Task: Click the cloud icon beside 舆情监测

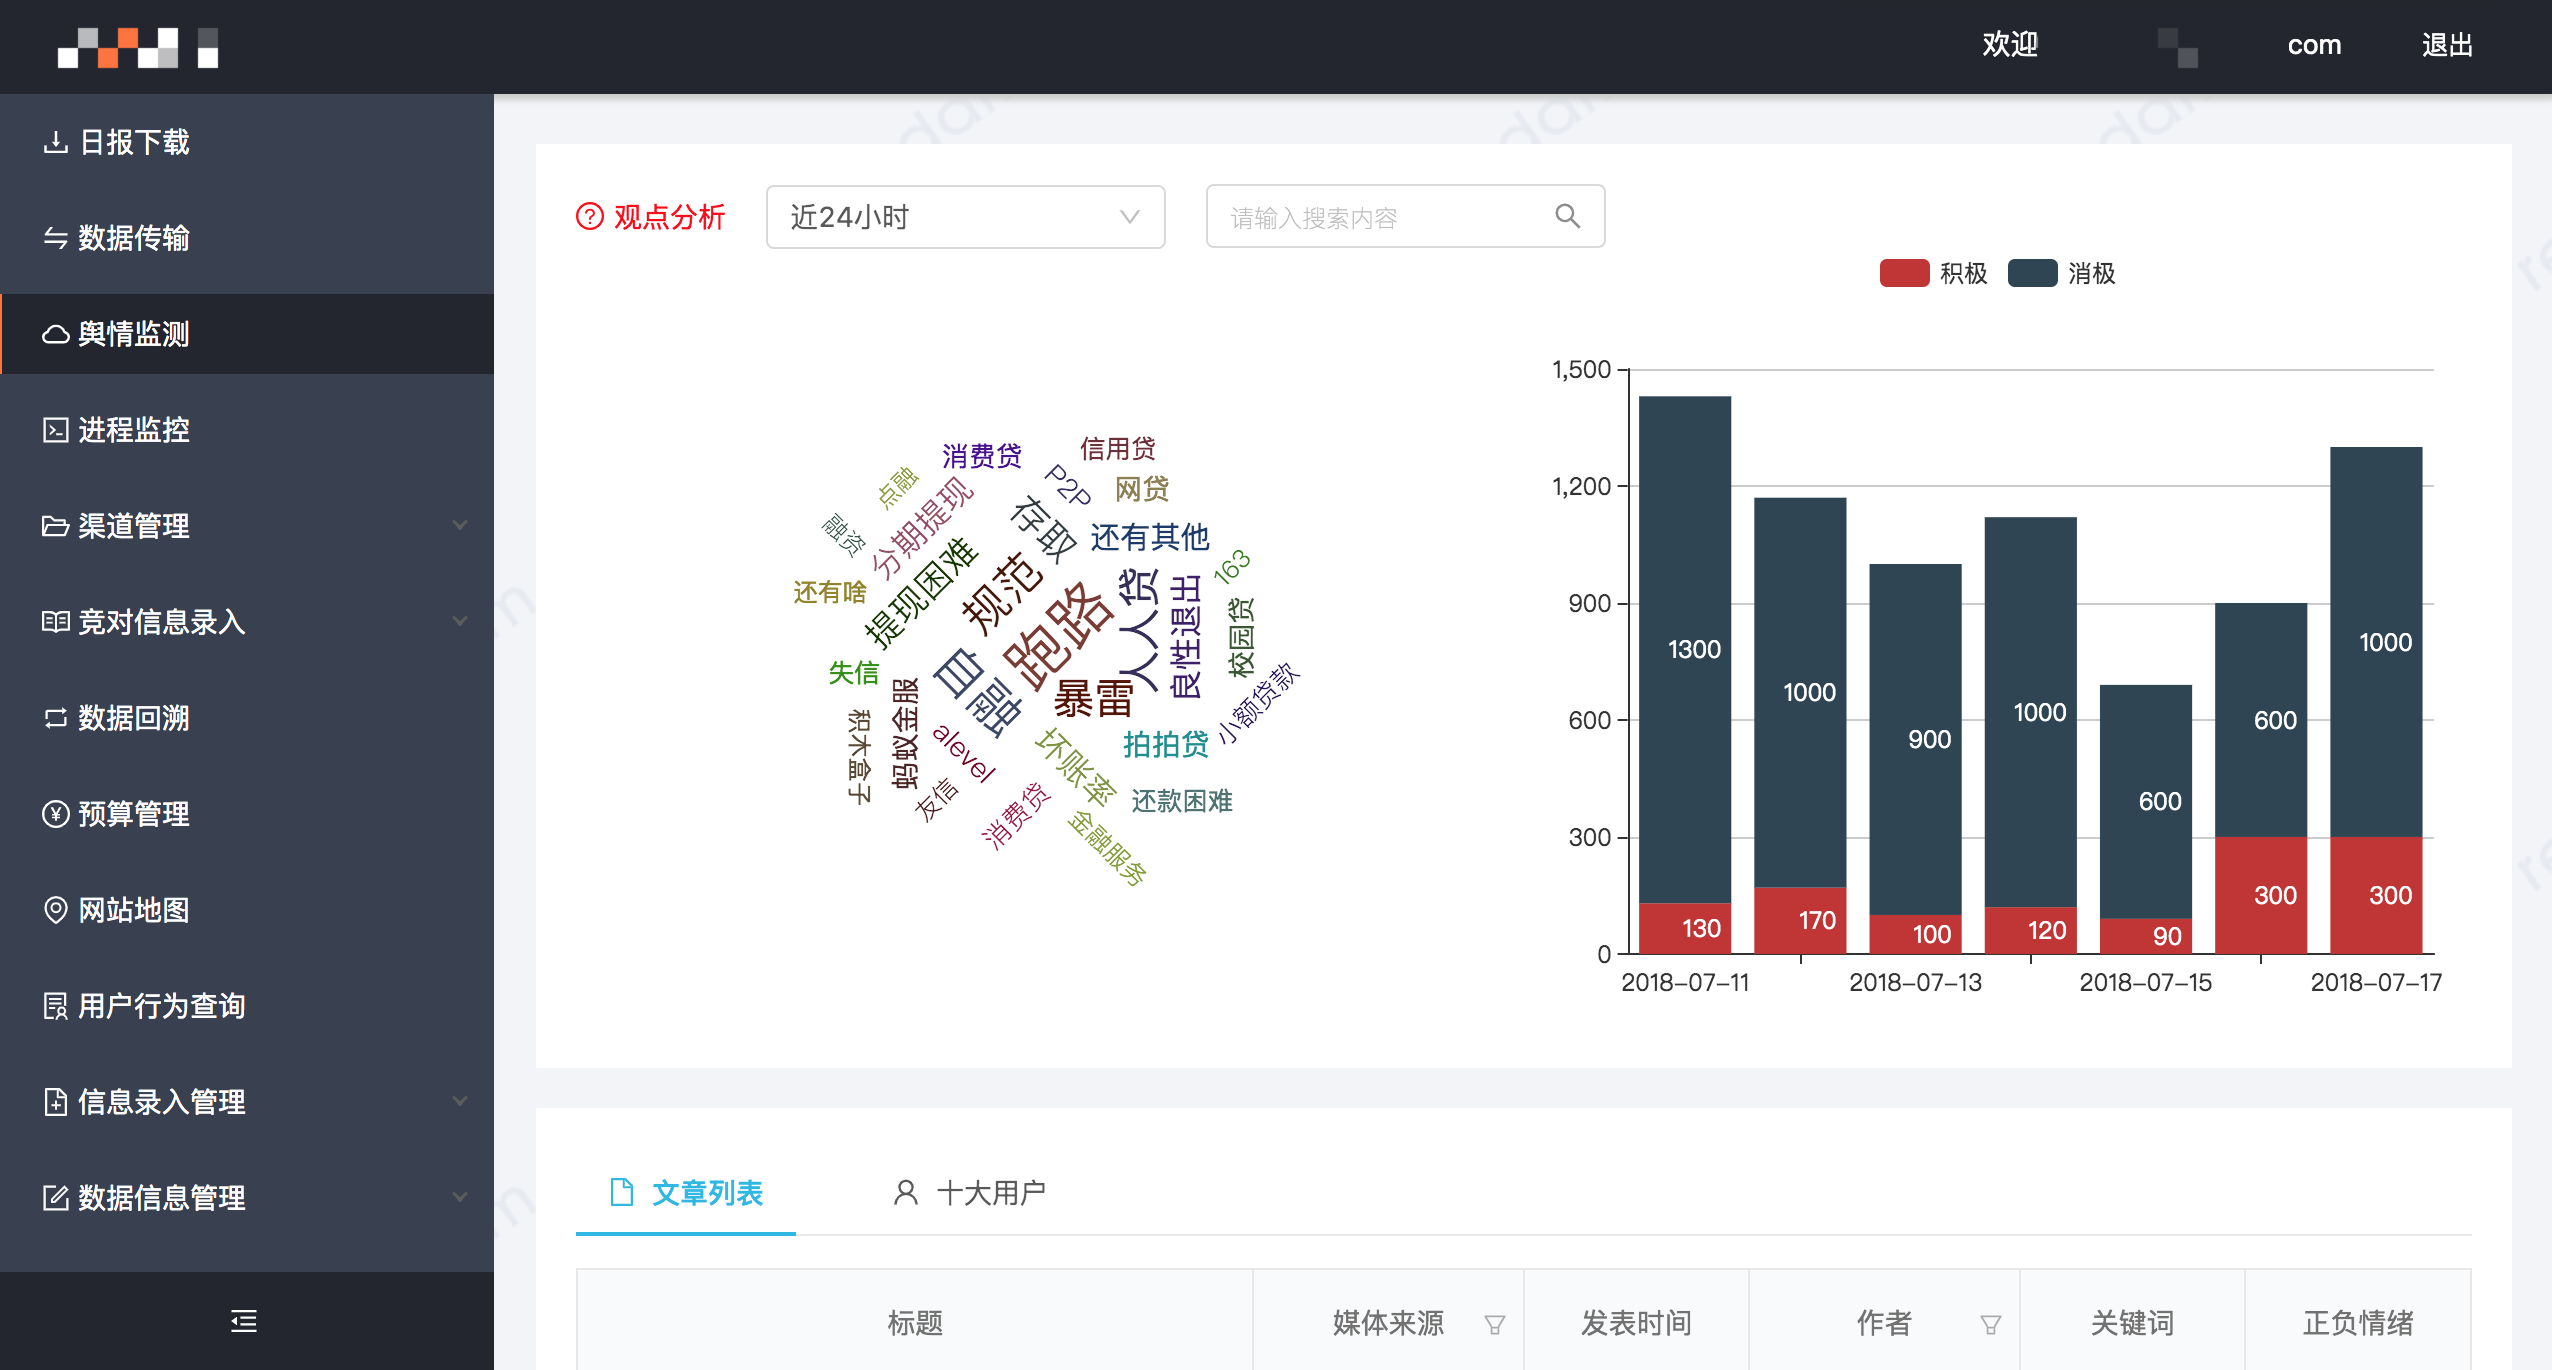Action: (x=56, y=334)
